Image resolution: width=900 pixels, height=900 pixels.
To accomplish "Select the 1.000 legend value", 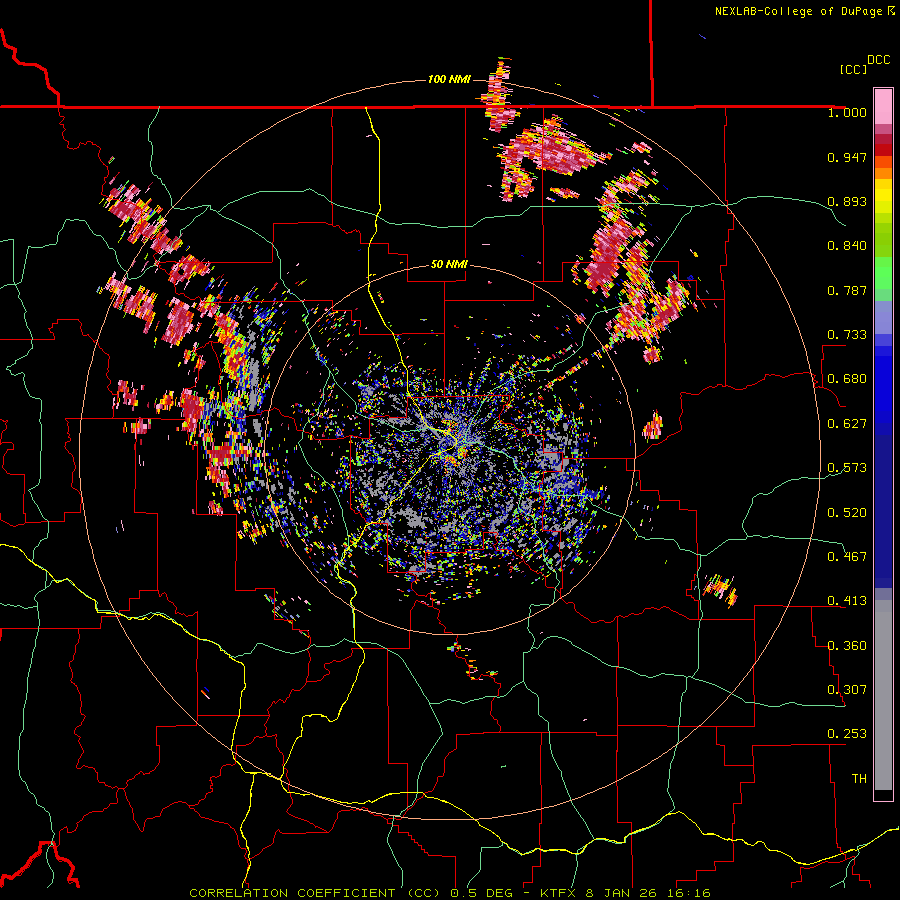I will 847,112.
